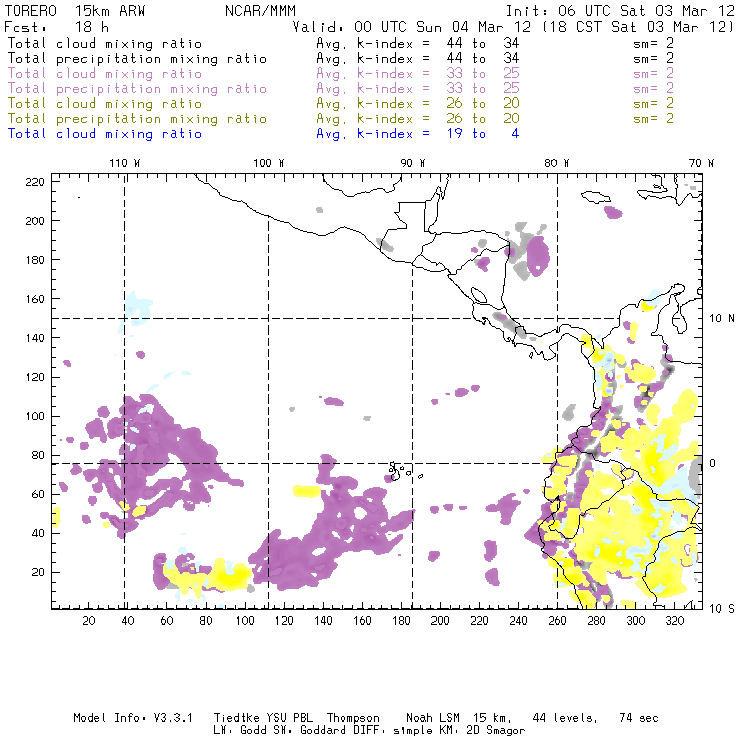
Task: Click the black "Total precipitation mixing ratio" legend row
Action: click(137, 59)
